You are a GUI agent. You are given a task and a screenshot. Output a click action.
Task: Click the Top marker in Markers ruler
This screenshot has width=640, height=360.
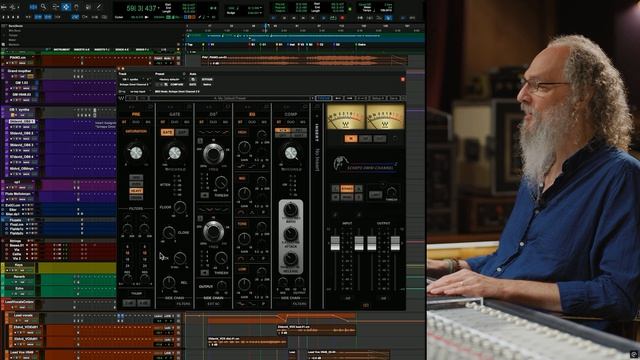tap(190, 44)
